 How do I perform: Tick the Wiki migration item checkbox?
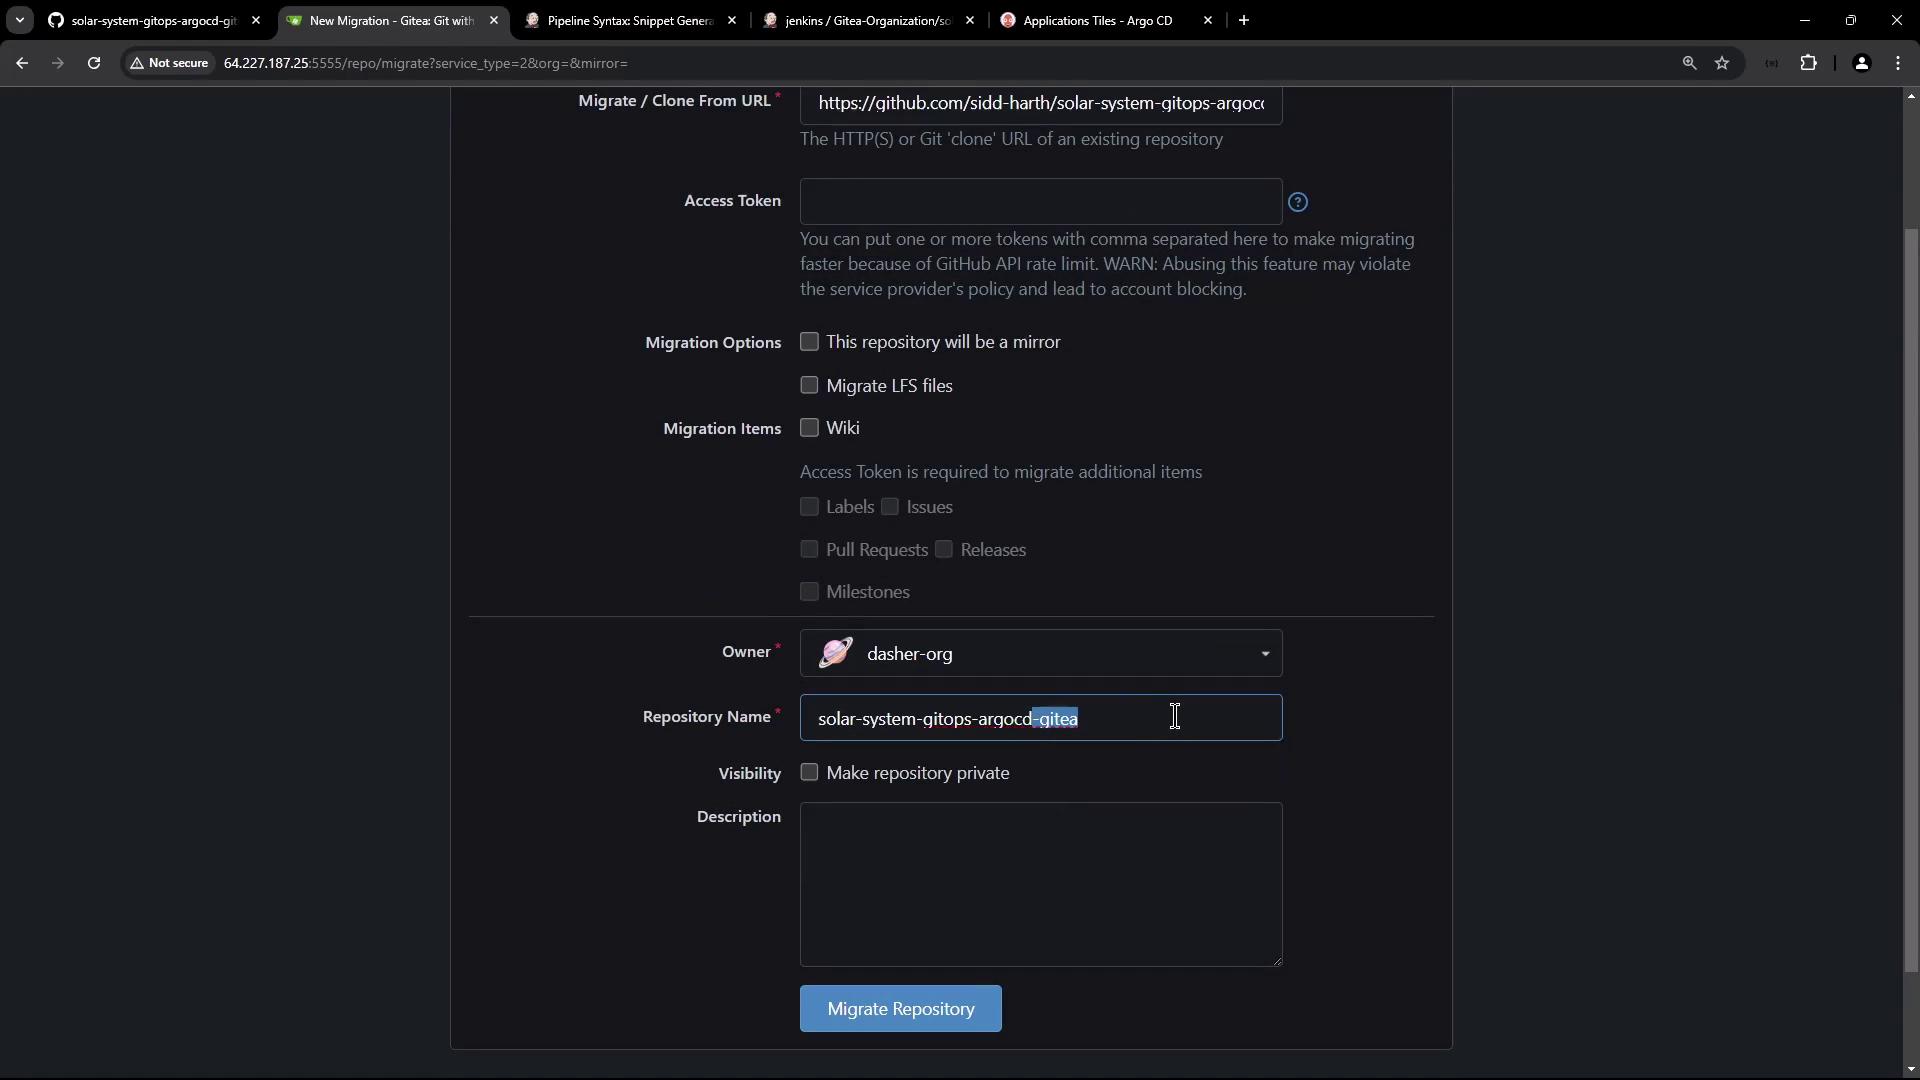809,428
